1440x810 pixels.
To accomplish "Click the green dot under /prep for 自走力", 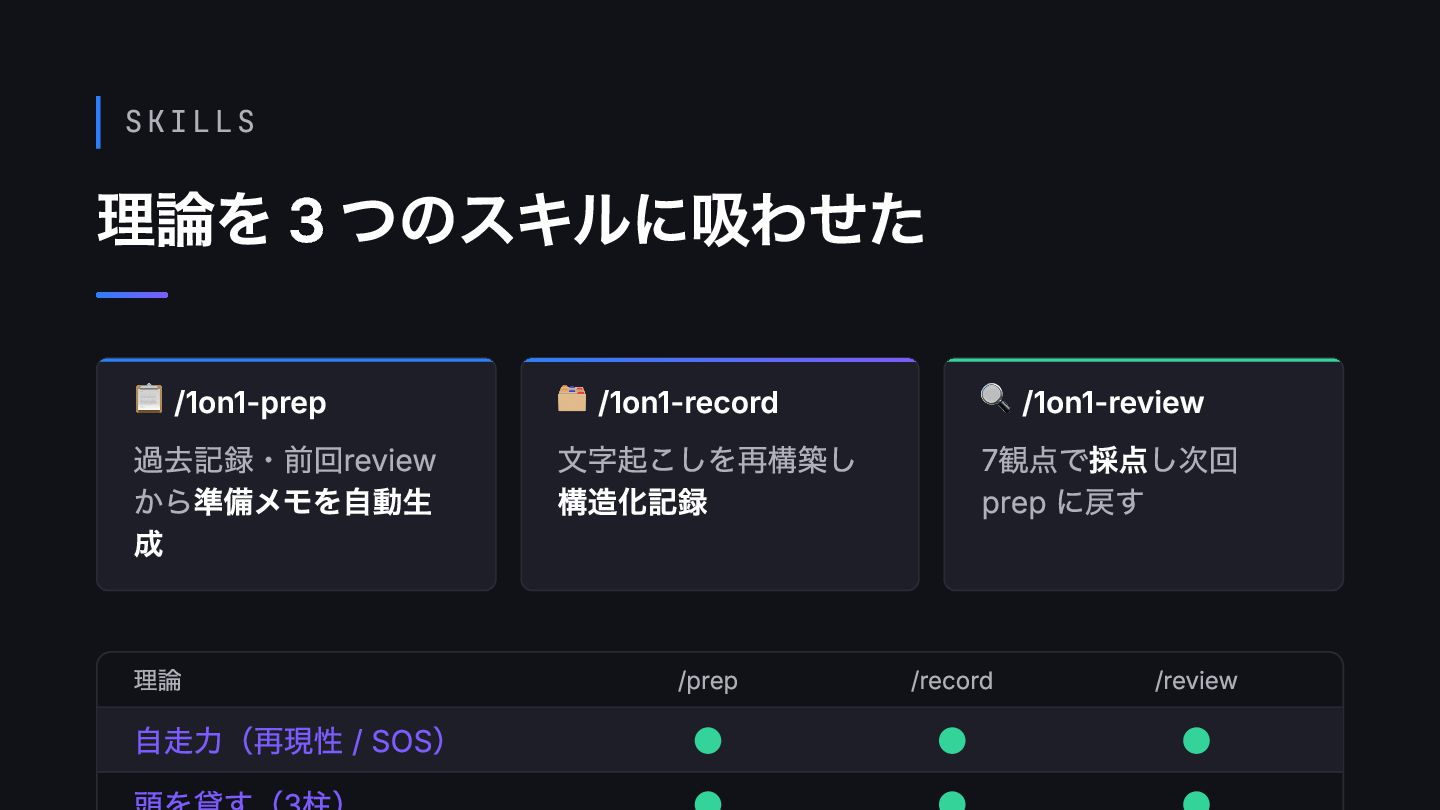I will tap(708, 741).
